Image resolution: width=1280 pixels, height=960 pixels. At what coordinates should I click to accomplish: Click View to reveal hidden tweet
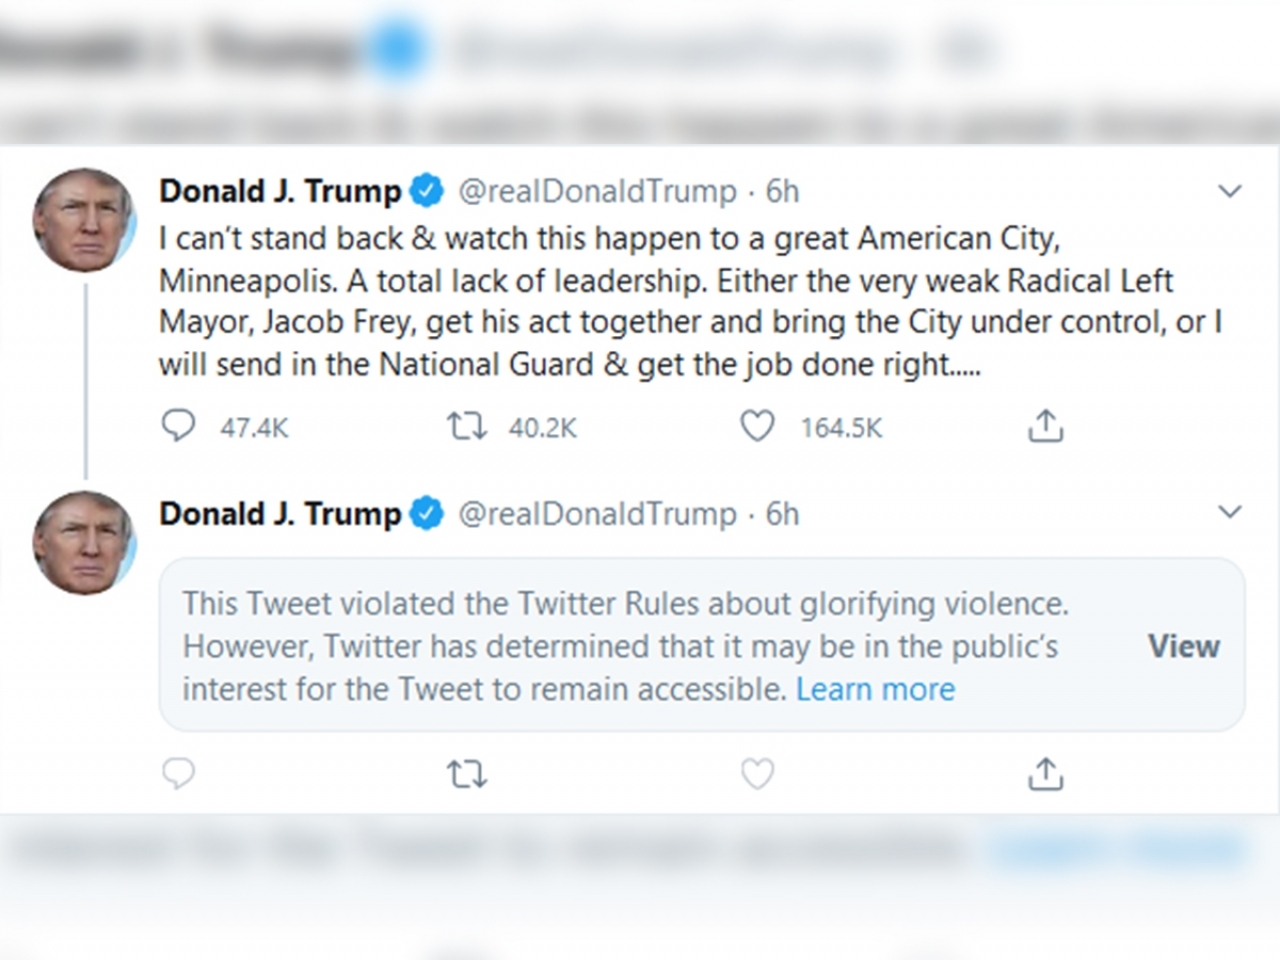[x=1183, y=646]
